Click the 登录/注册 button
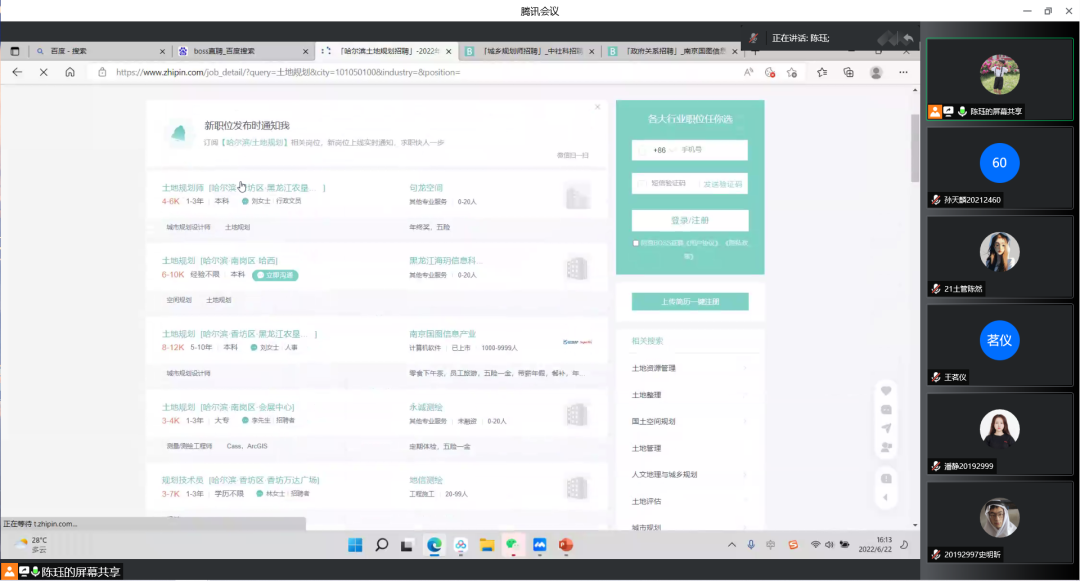The height and width of the screenshot is (581, 1080). click(690, 220)
